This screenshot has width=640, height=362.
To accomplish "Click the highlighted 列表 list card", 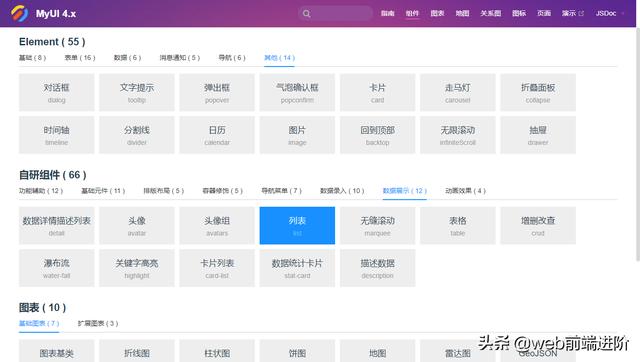I will click(297, 225).
